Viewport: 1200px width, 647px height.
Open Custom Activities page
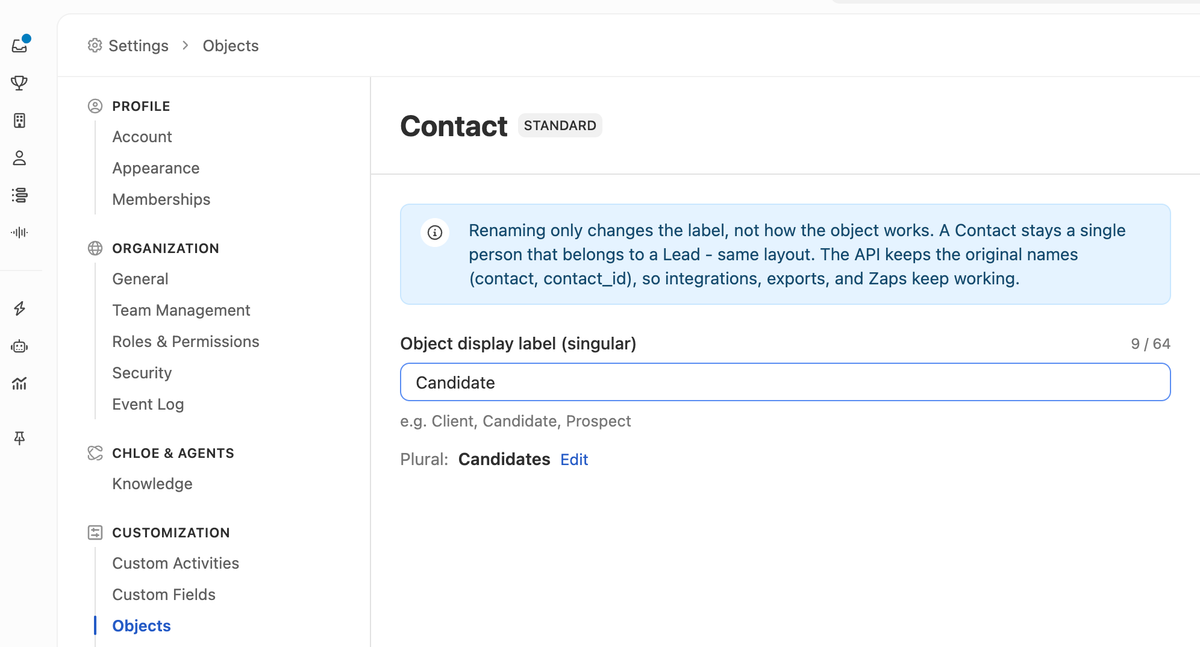tap(176, 563)
